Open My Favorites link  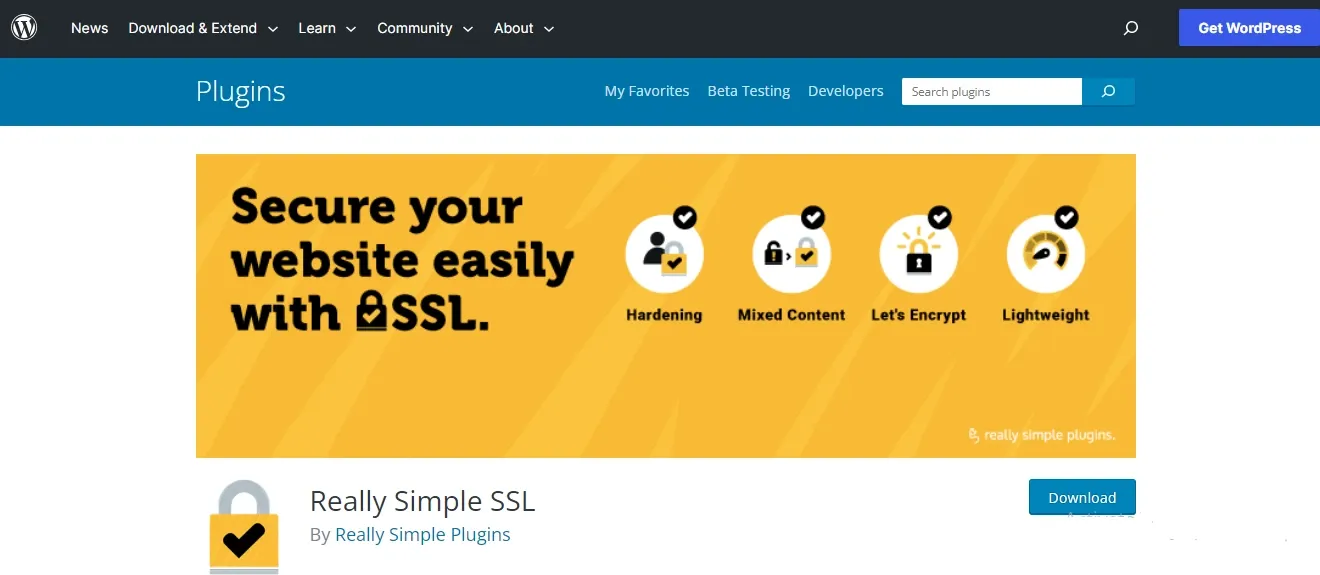pos(647,91)
